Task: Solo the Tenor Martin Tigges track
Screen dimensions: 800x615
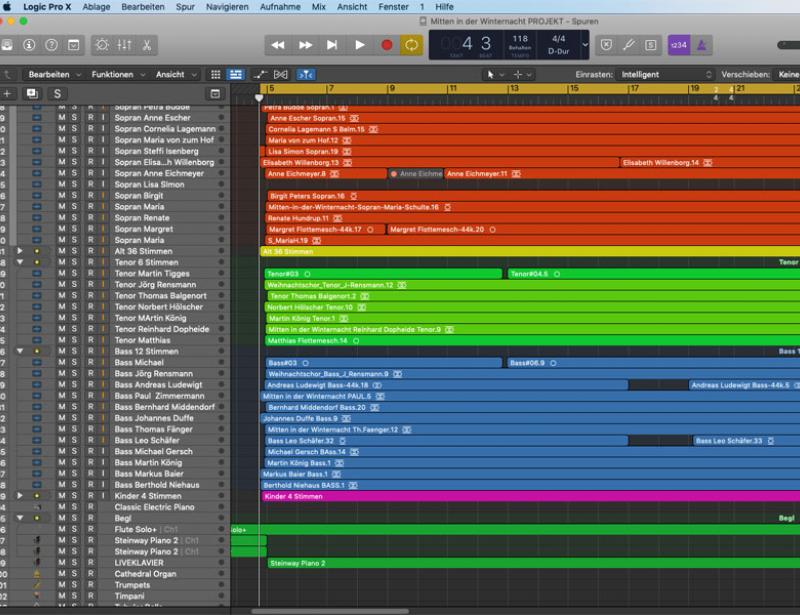Action: [75, 274]
